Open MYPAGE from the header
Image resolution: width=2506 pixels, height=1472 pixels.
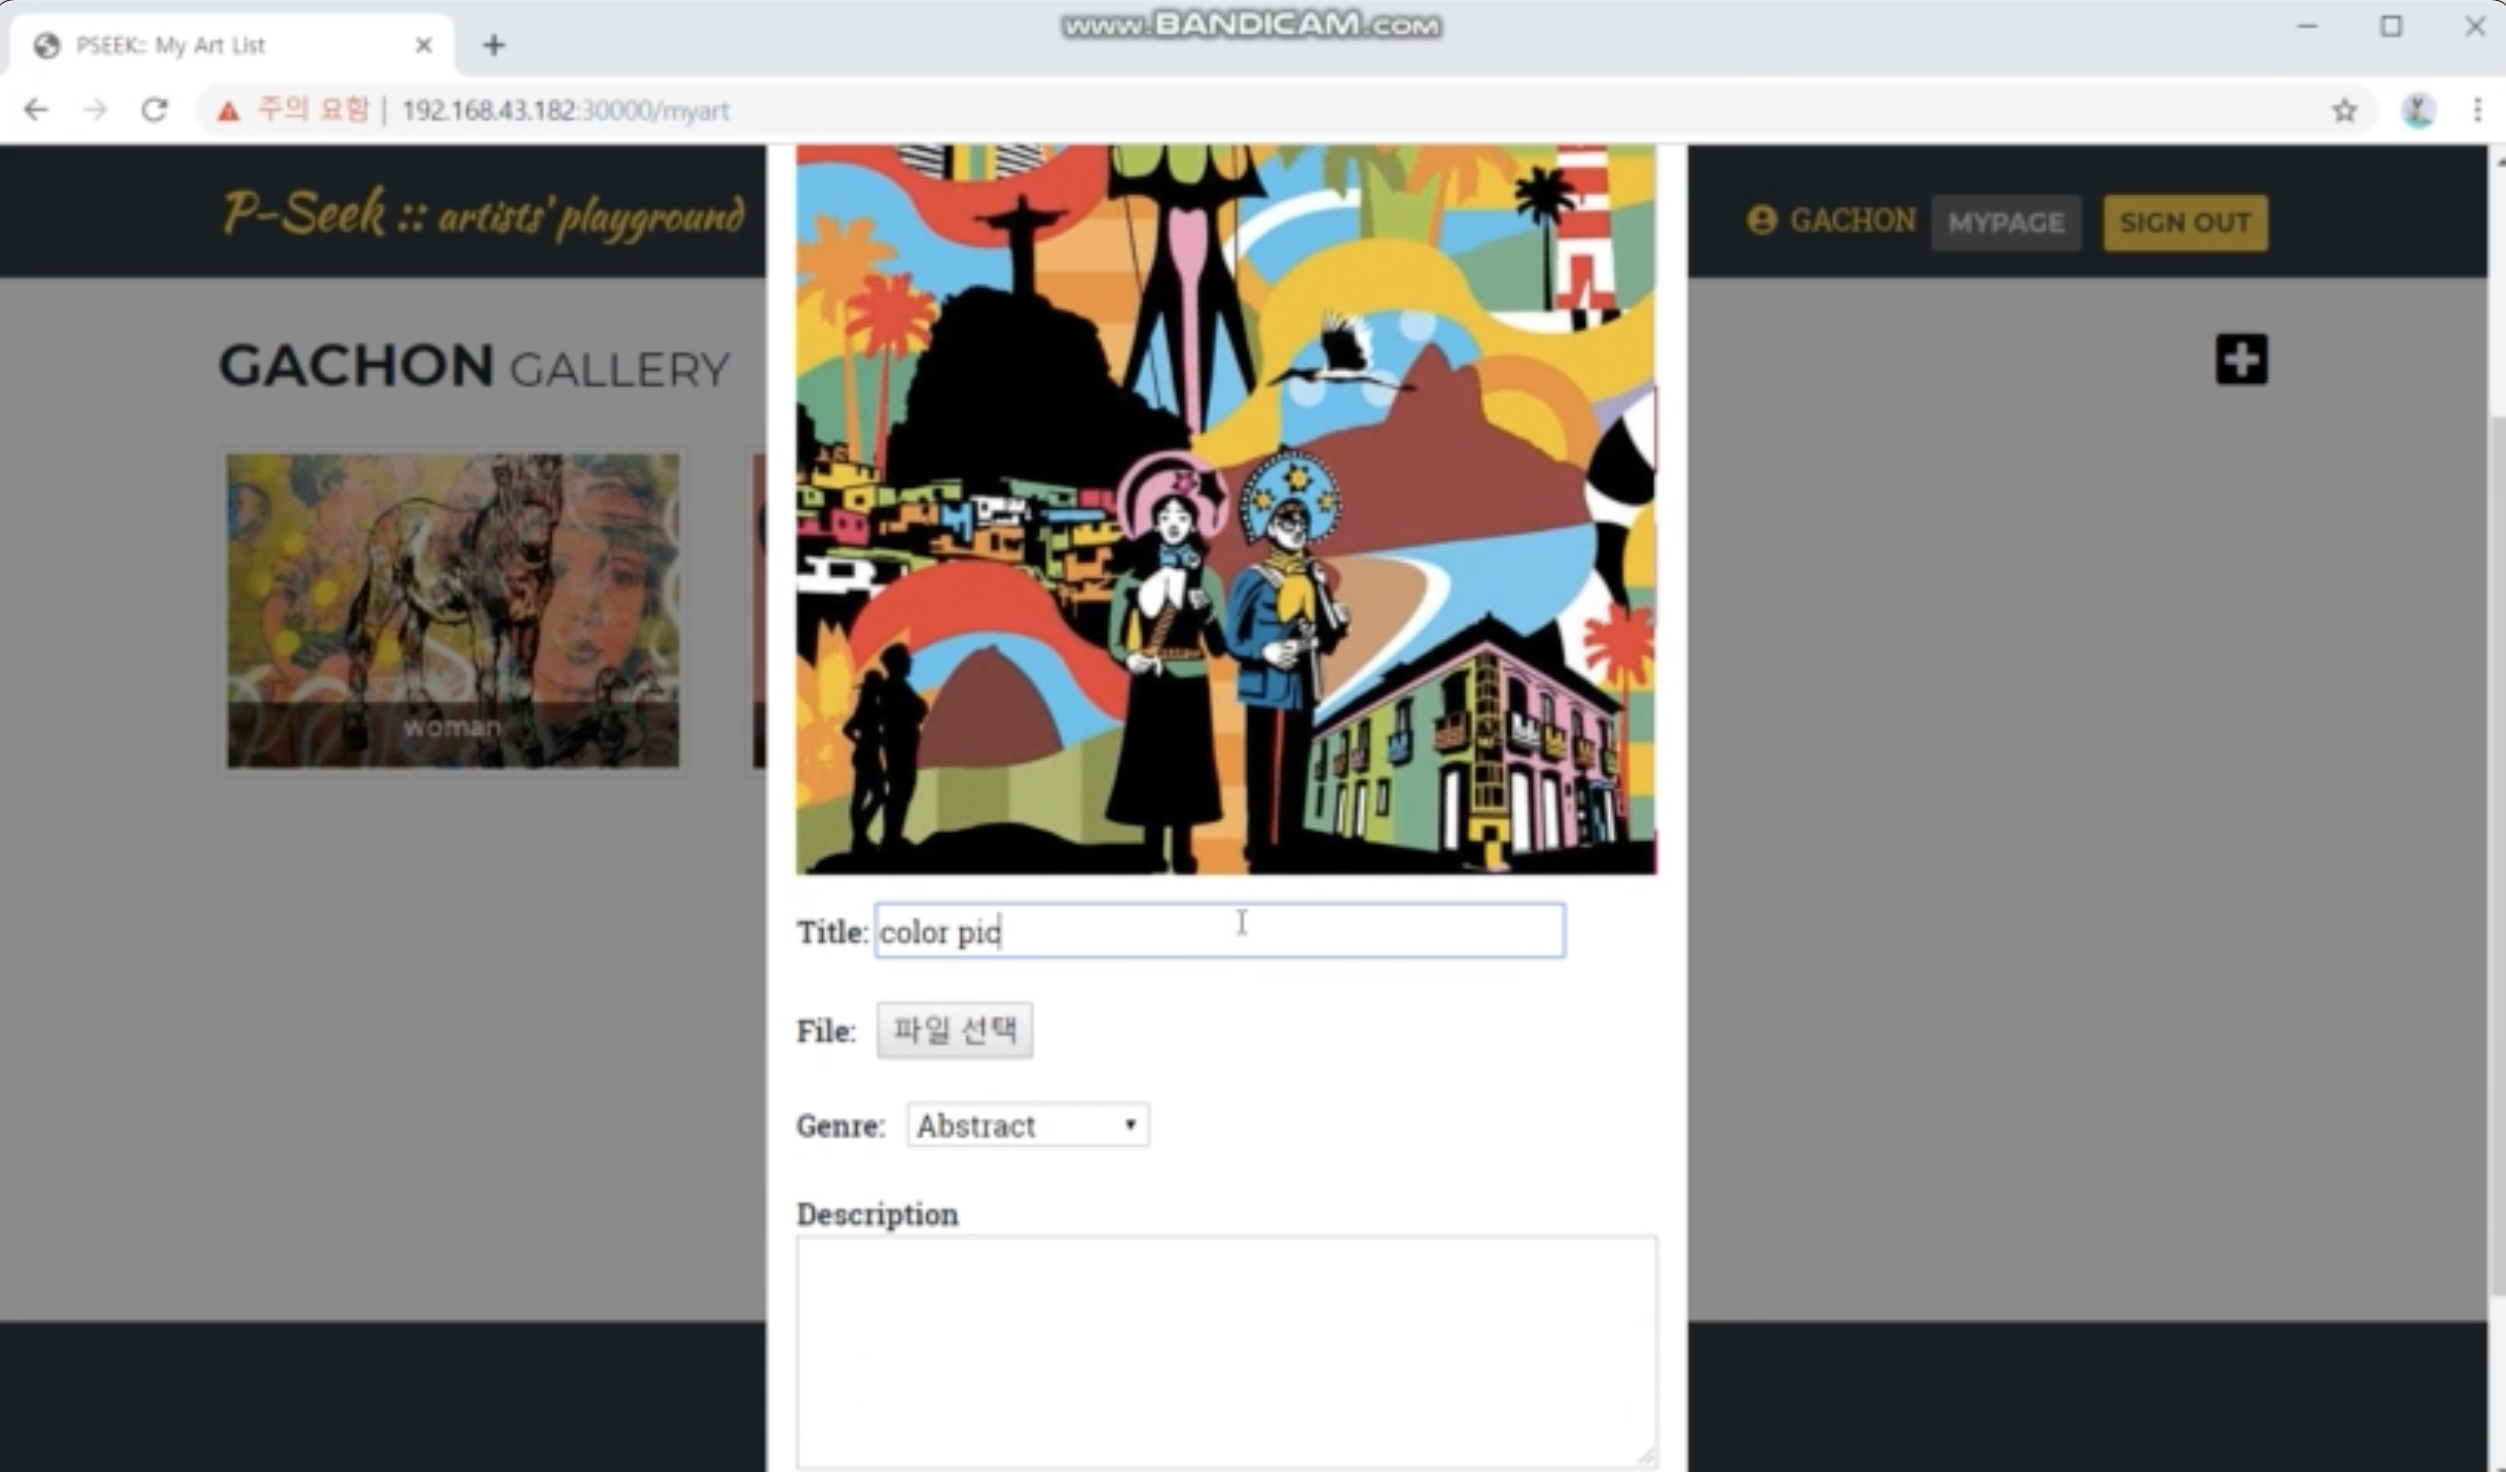click(x=2006, y=222)
